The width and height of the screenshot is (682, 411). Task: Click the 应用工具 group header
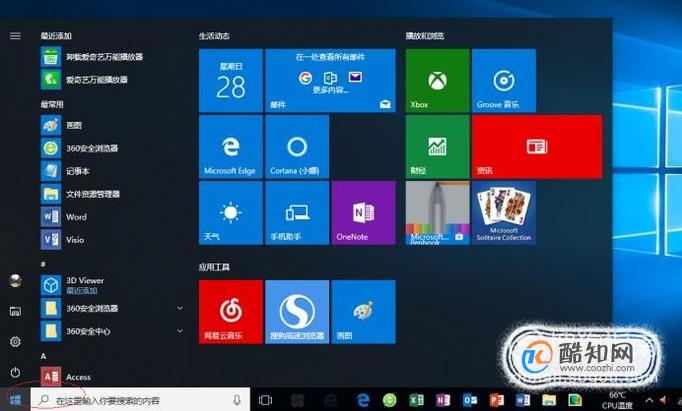[214, 267]
